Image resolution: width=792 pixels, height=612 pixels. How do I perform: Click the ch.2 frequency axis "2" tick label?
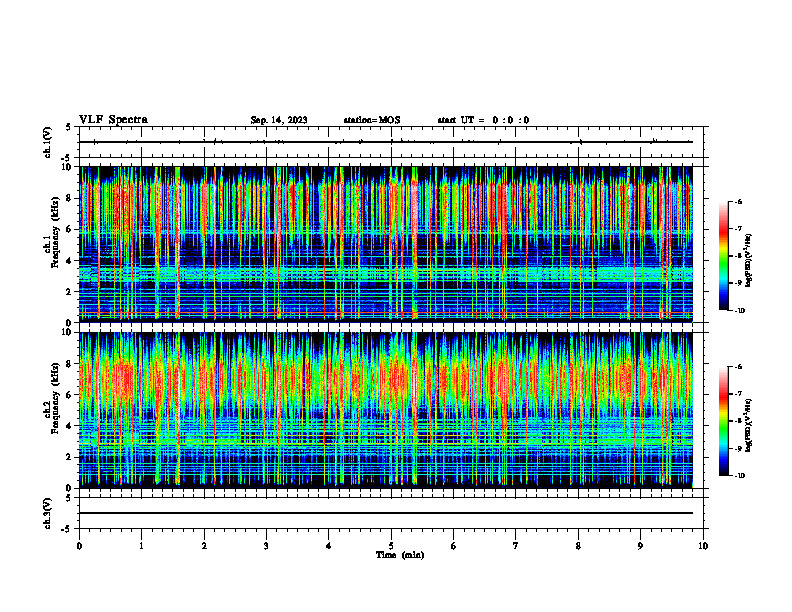70,457
